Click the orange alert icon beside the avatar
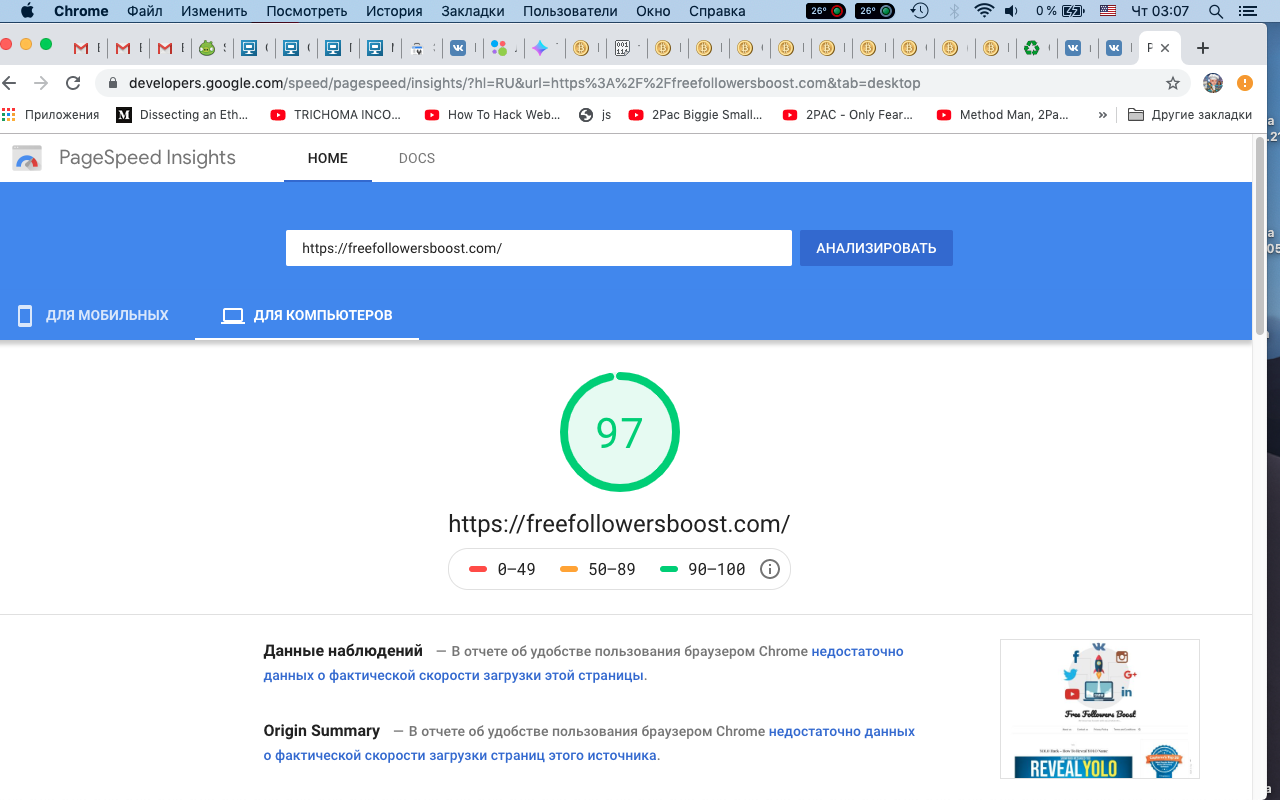The height and width of the screenshot is (800, 1280). [1245, 83]
